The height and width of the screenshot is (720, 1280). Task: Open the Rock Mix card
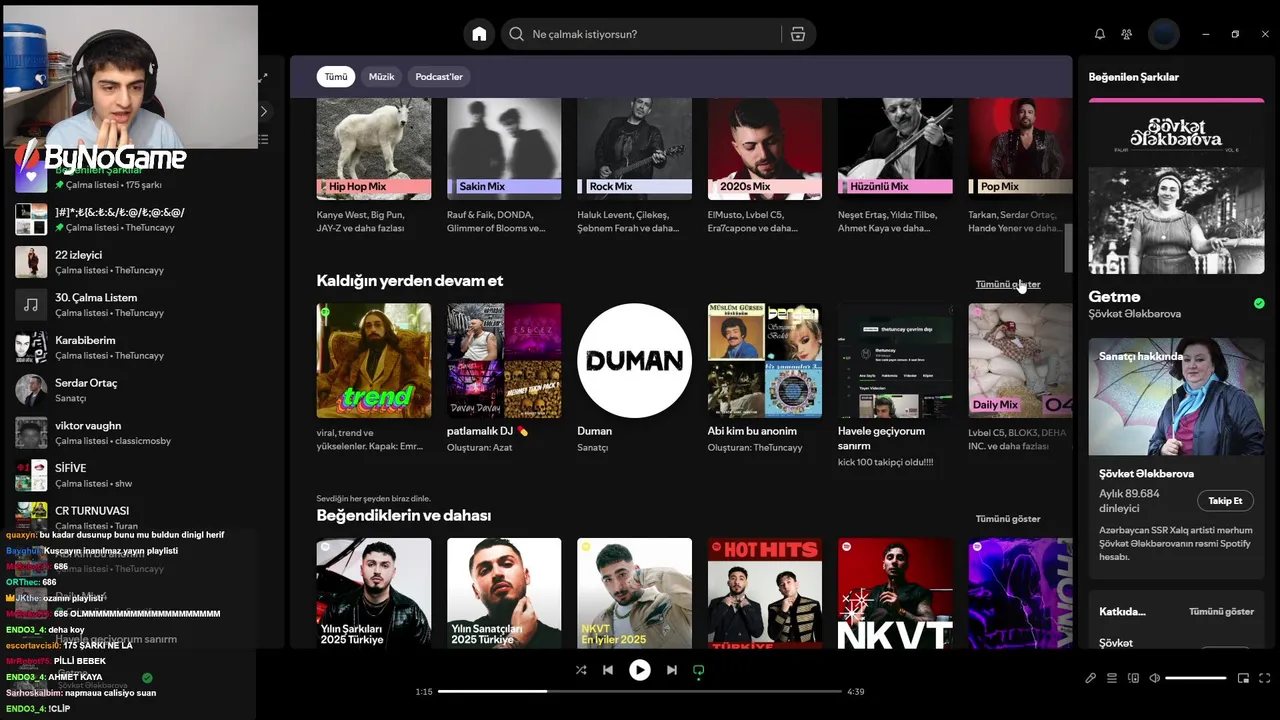634,166
